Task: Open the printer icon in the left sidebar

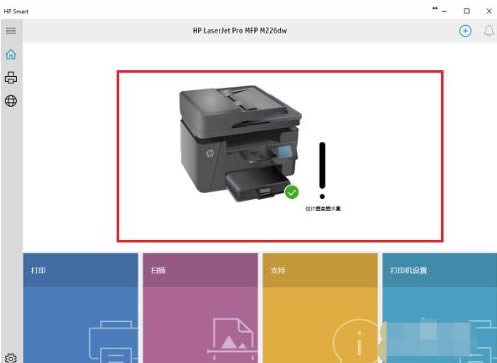Action: (11, 78)
